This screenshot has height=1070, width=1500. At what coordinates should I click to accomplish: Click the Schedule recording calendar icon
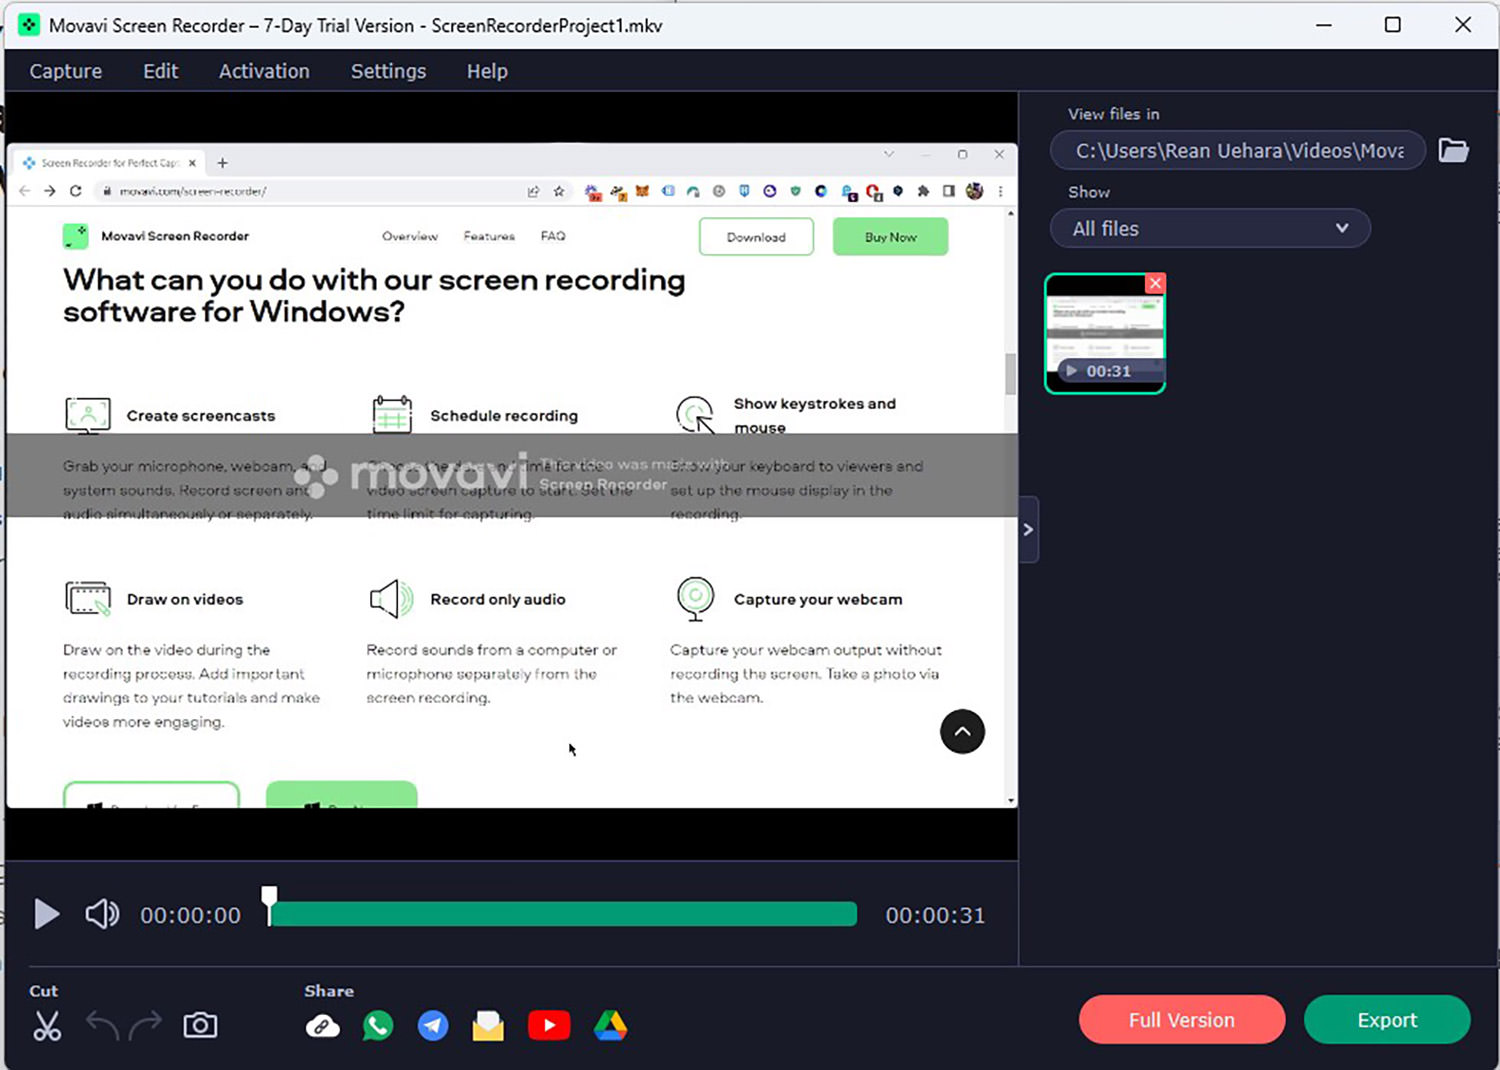pos(392,414)
